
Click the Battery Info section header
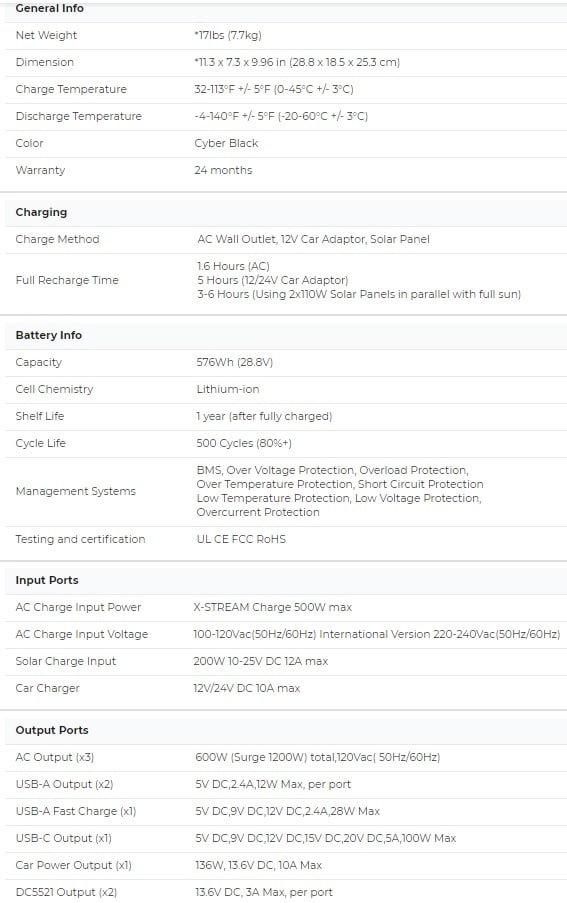[49, 335]
